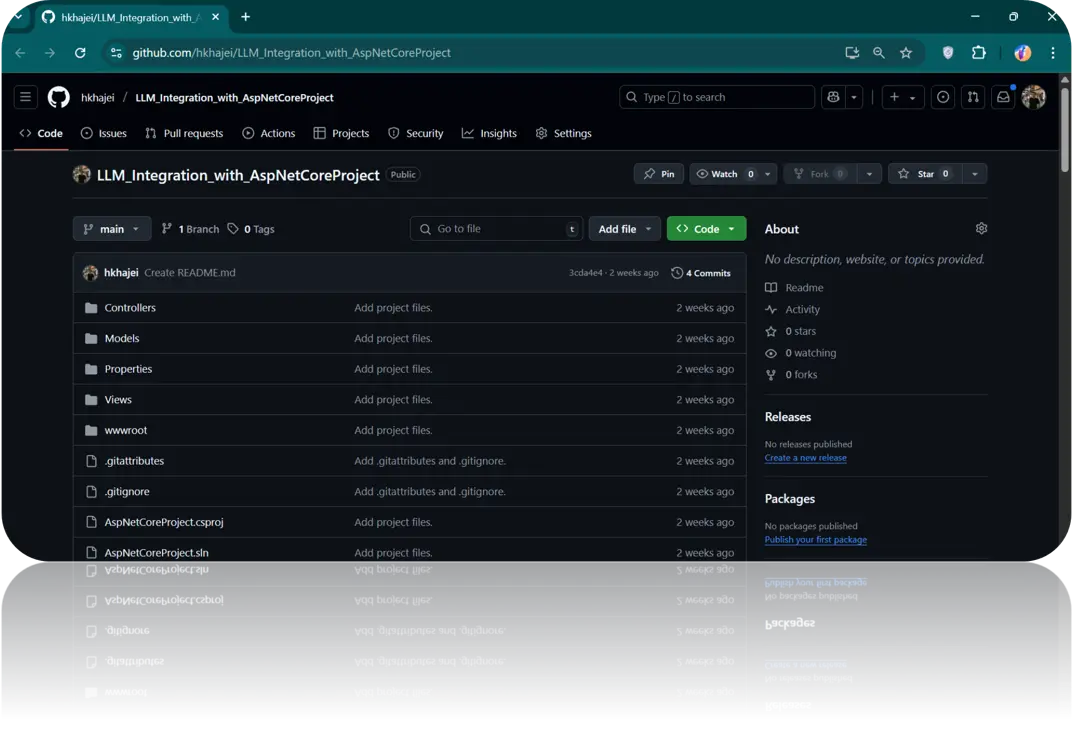1073x744 pixels.
Task: Pin this repository
Action: [x=658, y=173]
